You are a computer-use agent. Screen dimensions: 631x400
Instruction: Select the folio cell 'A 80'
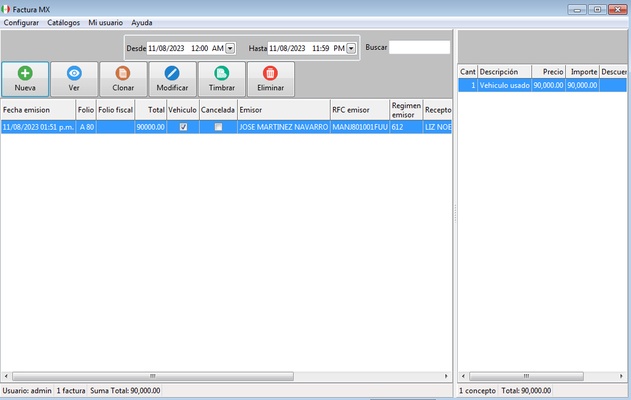(x=86, y=127)
